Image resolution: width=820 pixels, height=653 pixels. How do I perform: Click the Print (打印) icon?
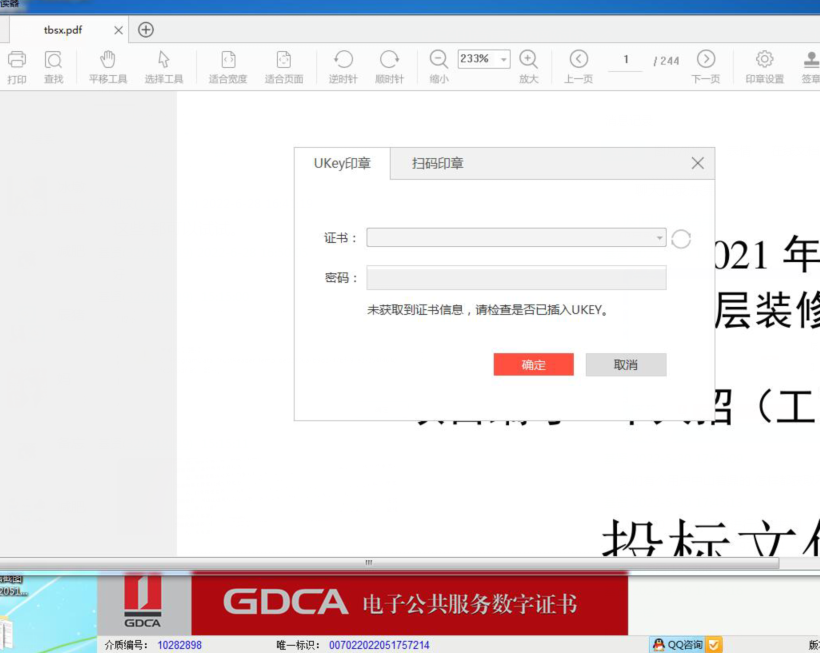[x=17, y=61]
